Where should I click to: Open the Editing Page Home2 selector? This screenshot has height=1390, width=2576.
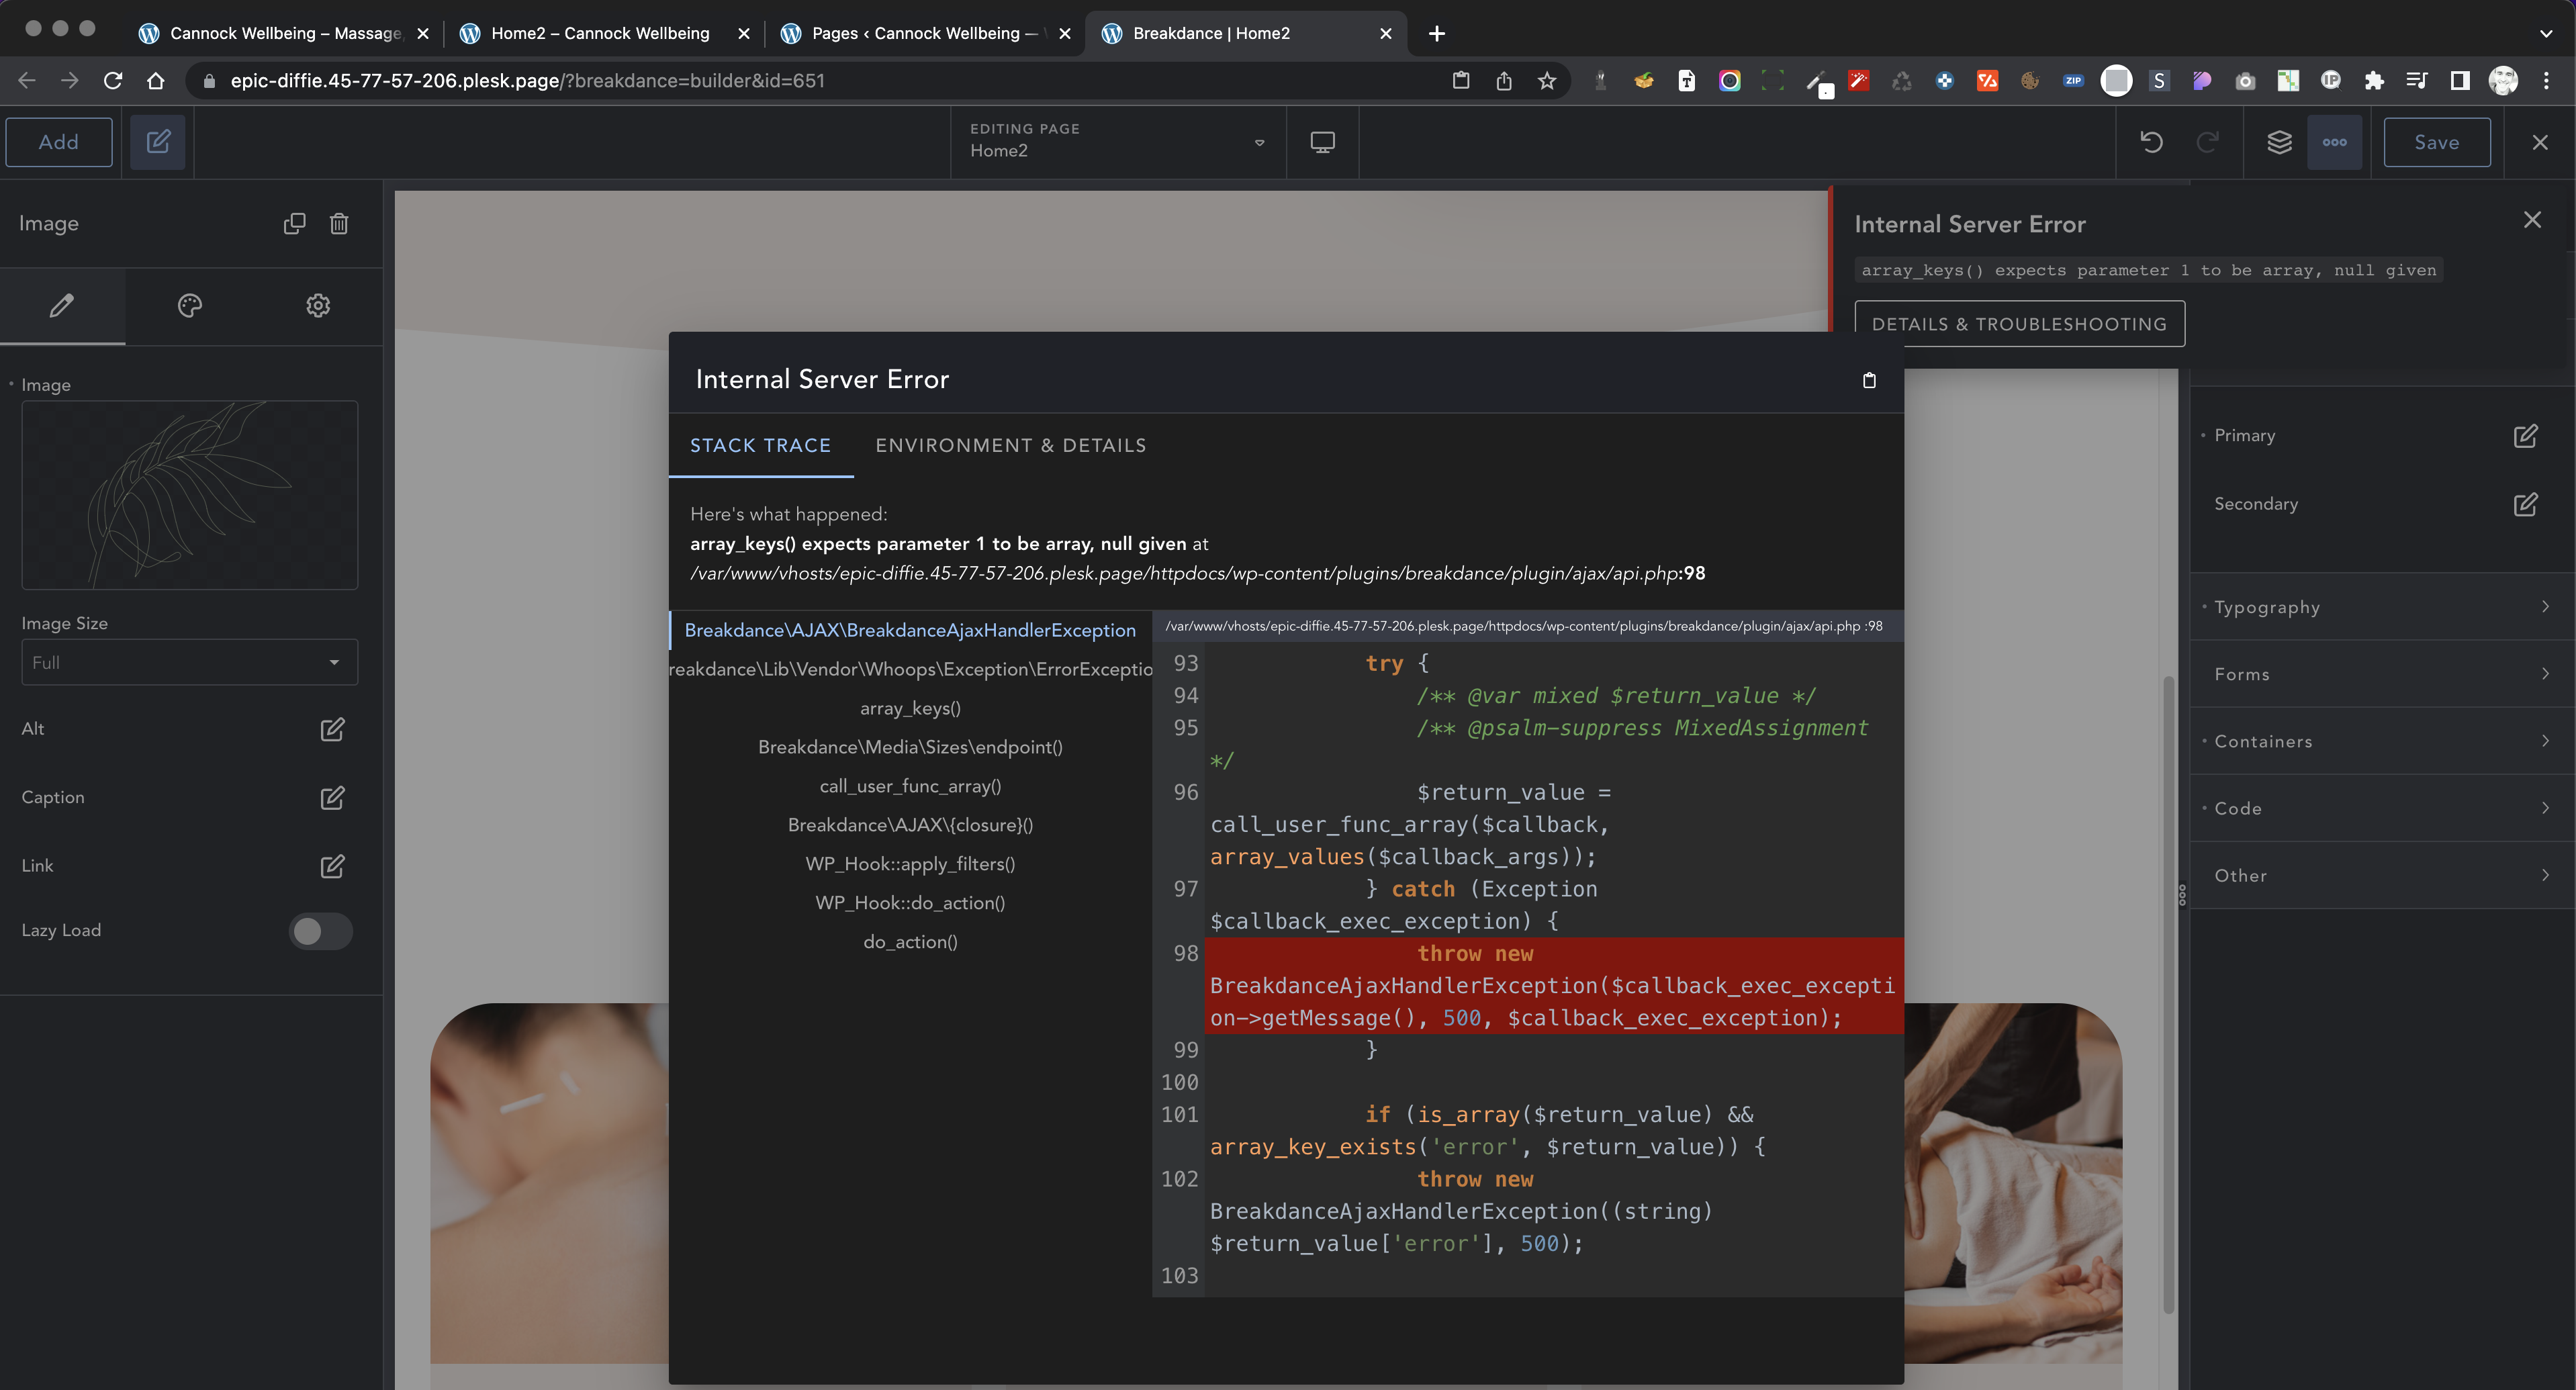[1115, 142]
